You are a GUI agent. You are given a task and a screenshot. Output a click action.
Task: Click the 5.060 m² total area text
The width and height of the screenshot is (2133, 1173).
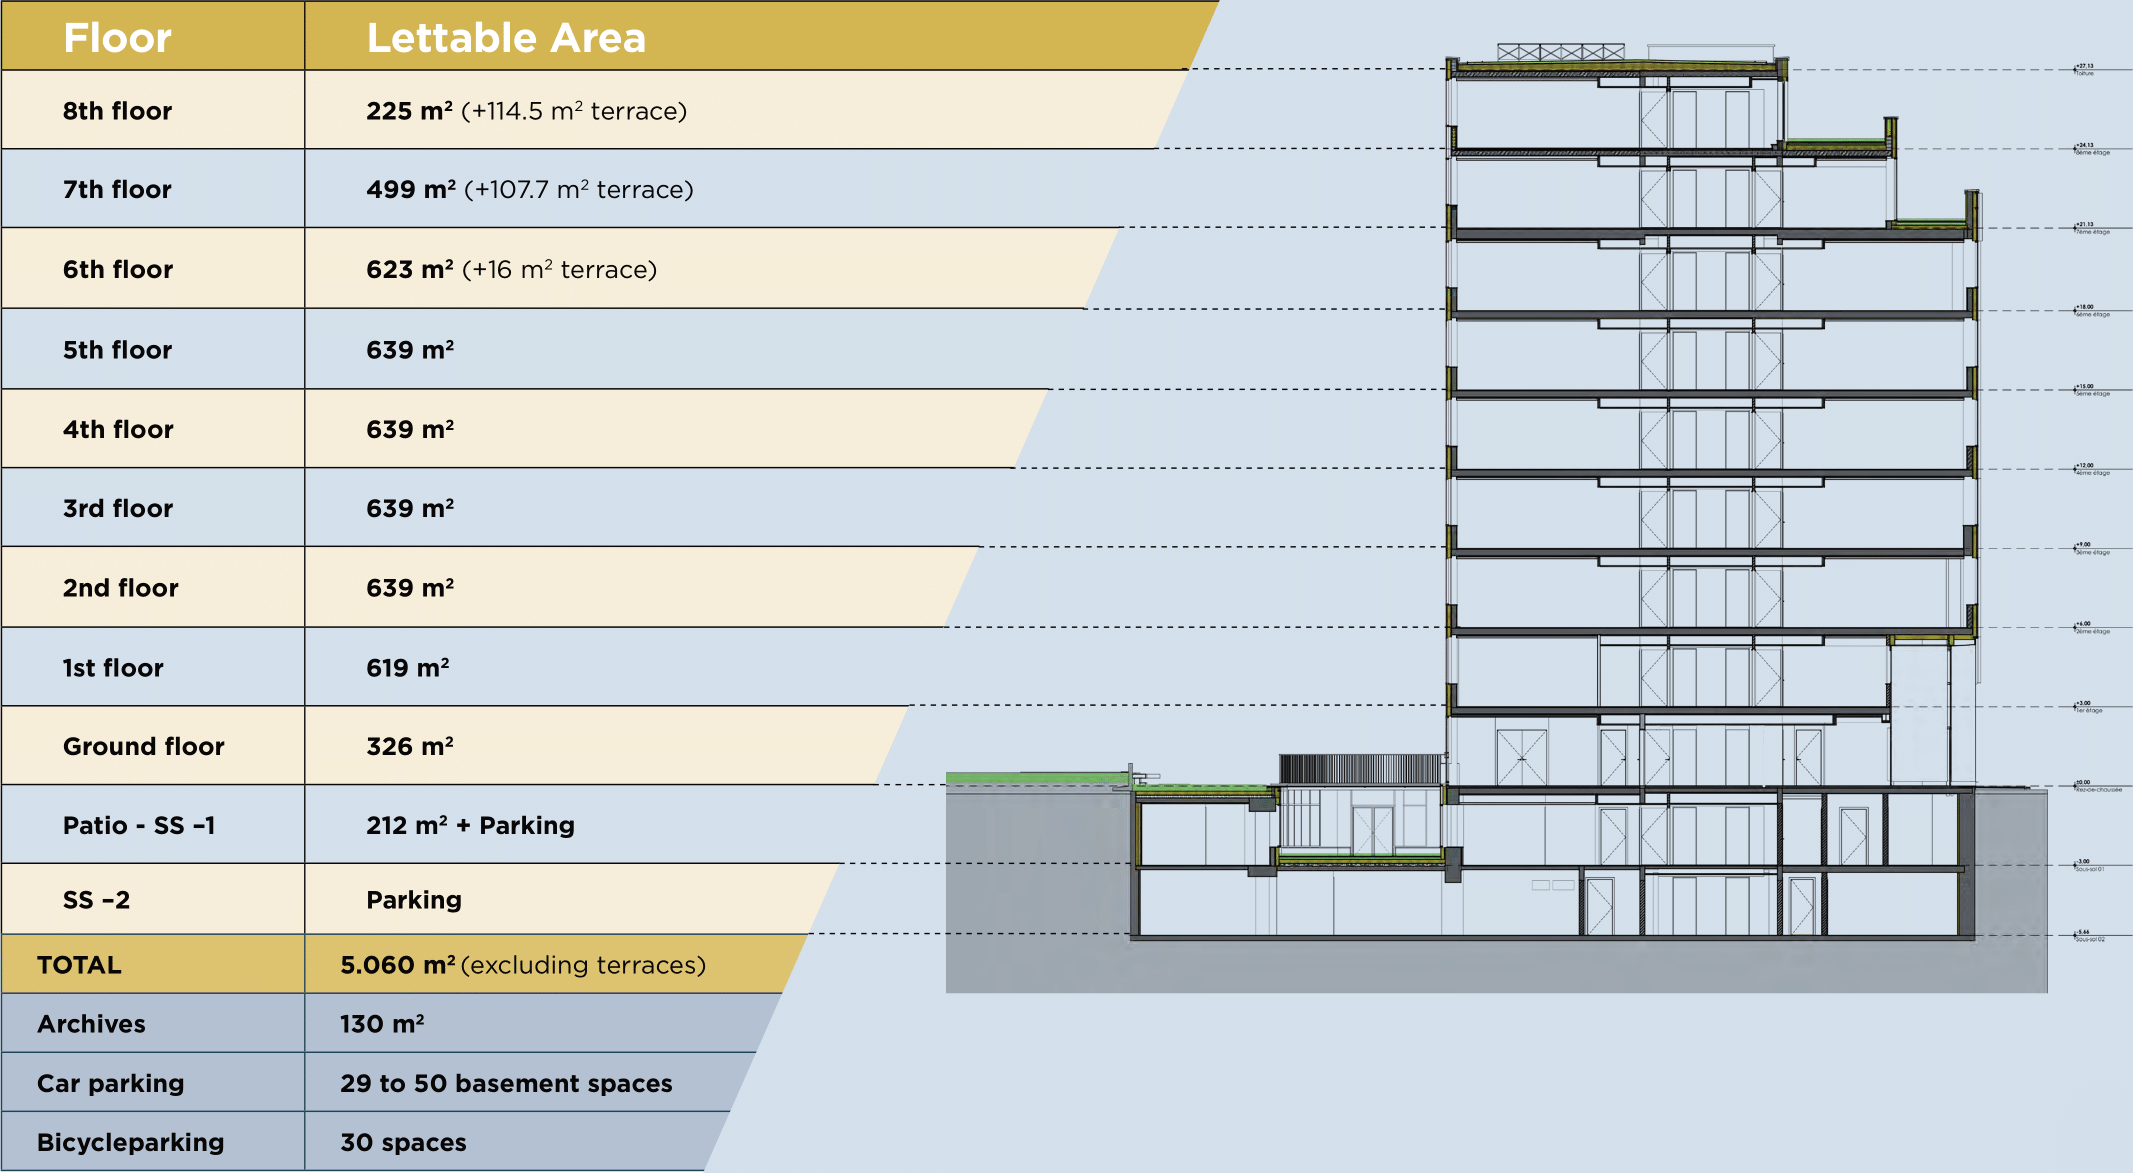click(x=398, y=965)
